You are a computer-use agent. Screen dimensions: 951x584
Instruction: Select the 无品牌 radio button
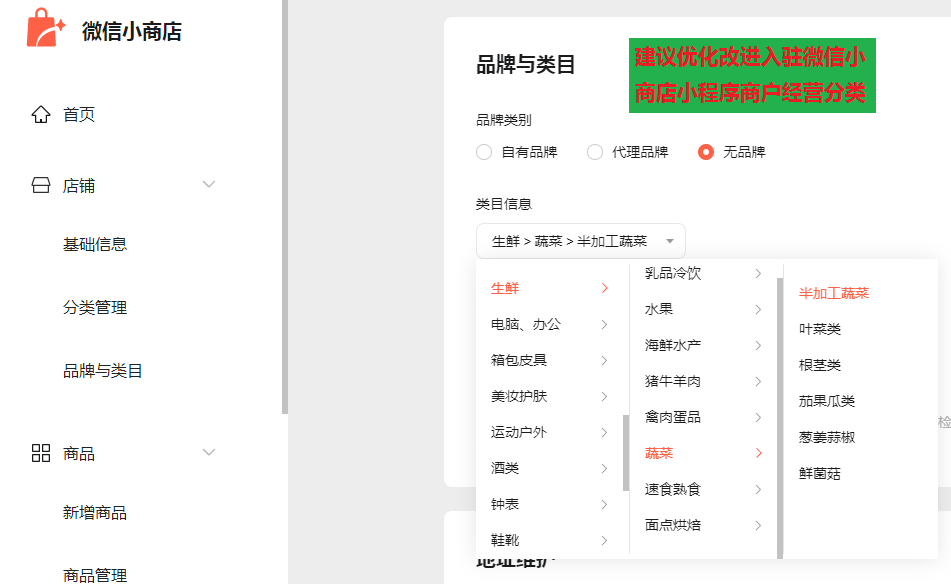706,152
